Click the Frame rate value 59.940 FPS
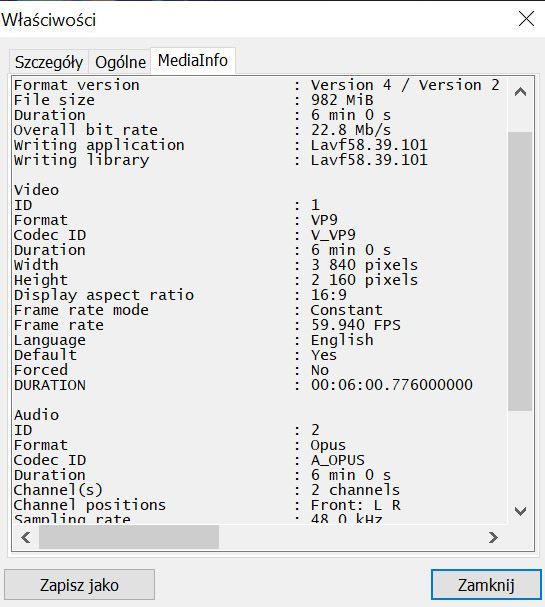This screenshot has height=607, width=545. [356, 325]
